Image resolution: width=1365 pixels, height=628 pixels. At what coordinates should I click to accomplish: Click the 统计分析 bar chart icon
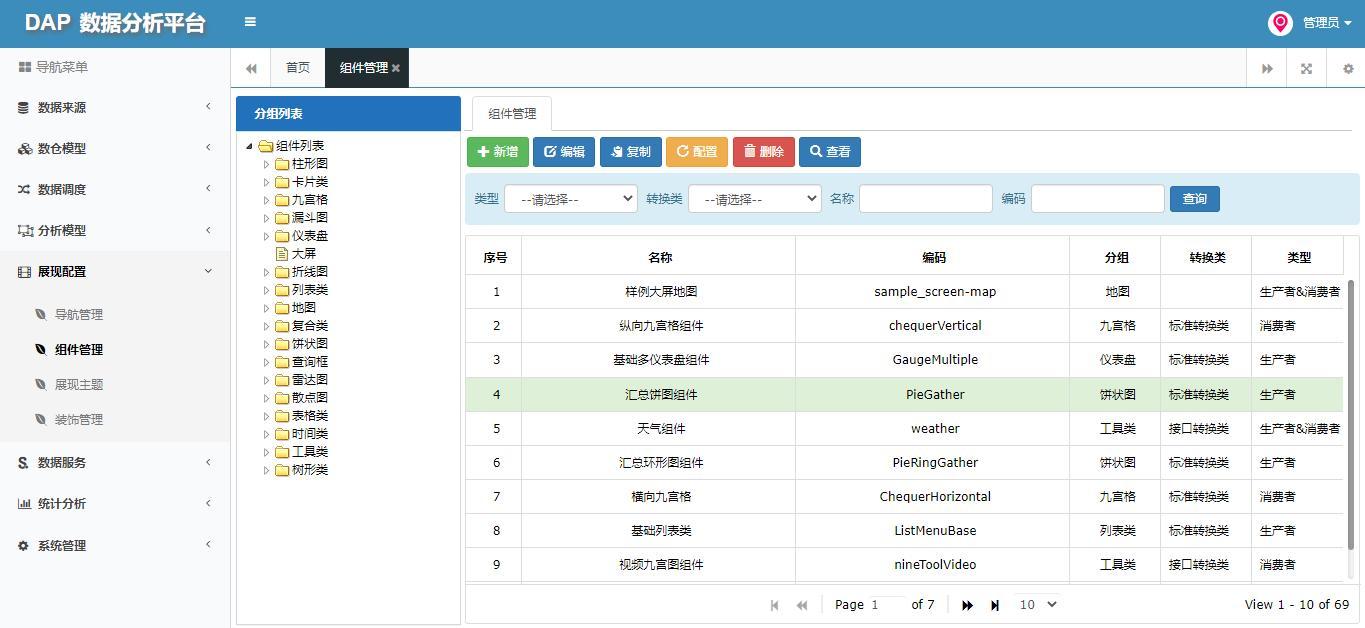(x=24, y=503)
